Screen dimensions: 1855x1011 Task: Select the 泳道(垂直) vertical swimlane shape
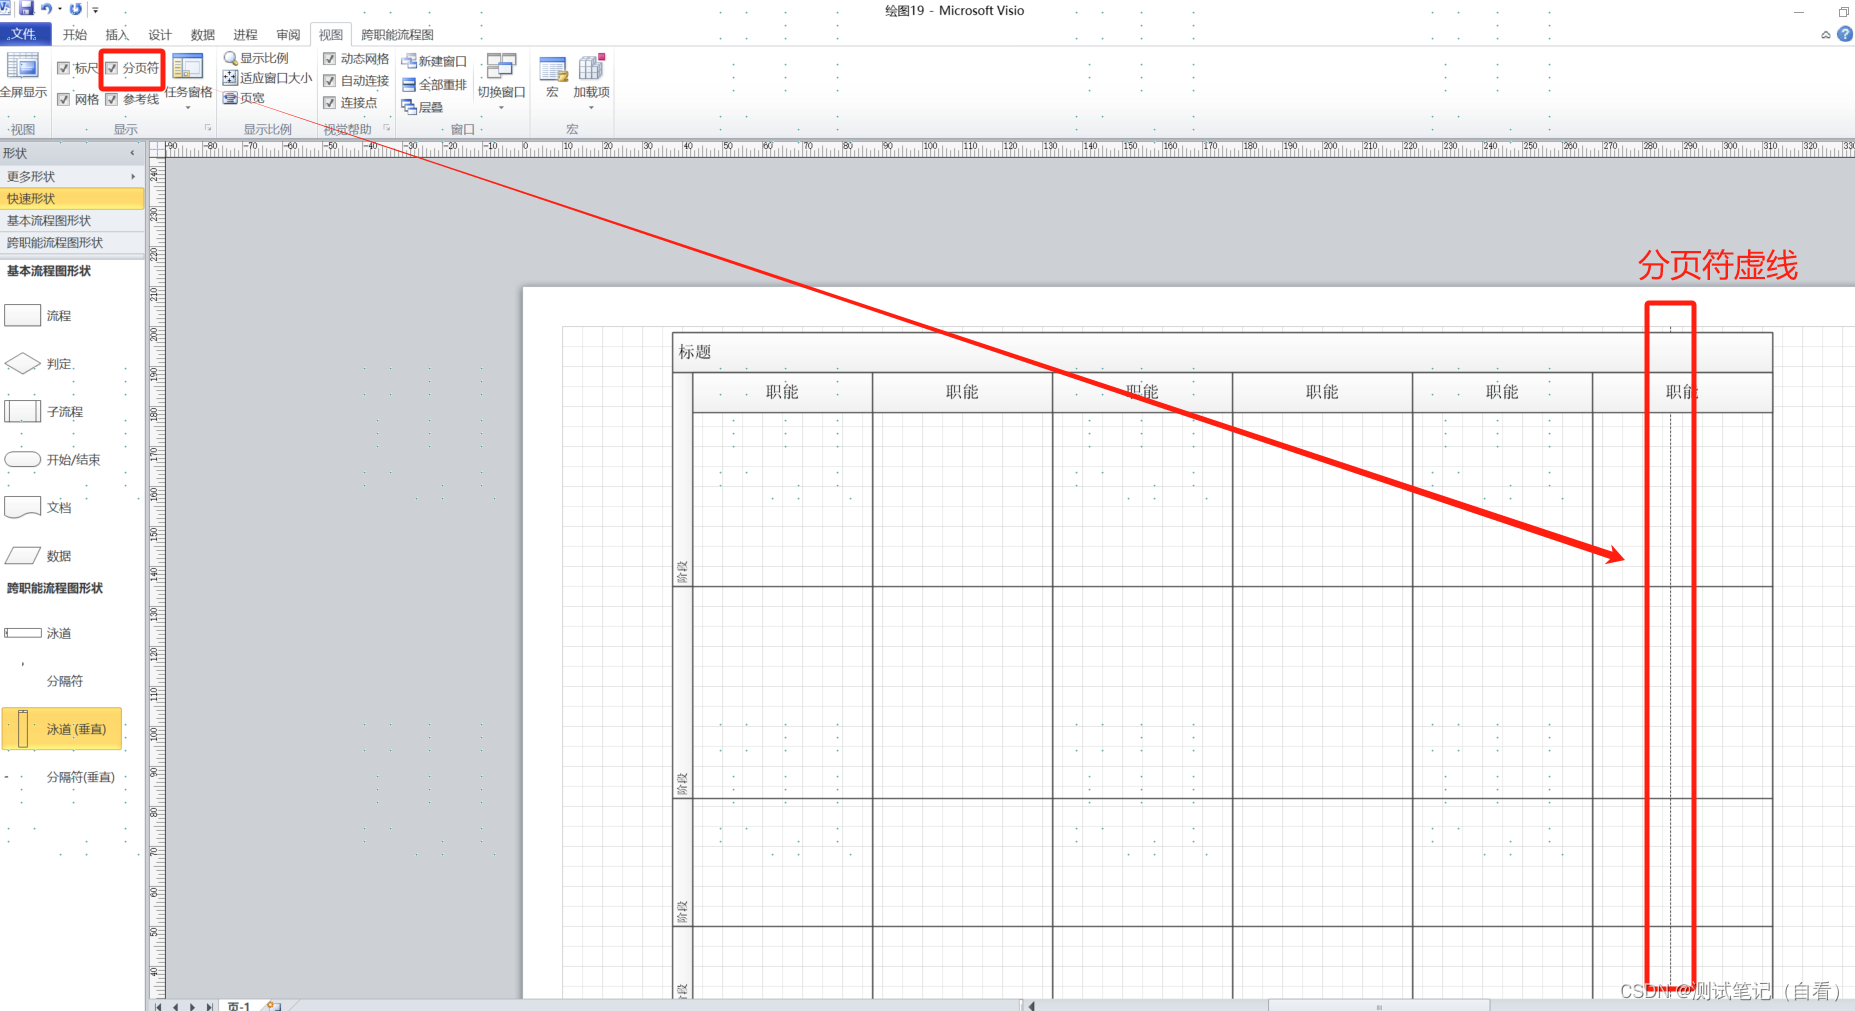[x=61, y=729]
